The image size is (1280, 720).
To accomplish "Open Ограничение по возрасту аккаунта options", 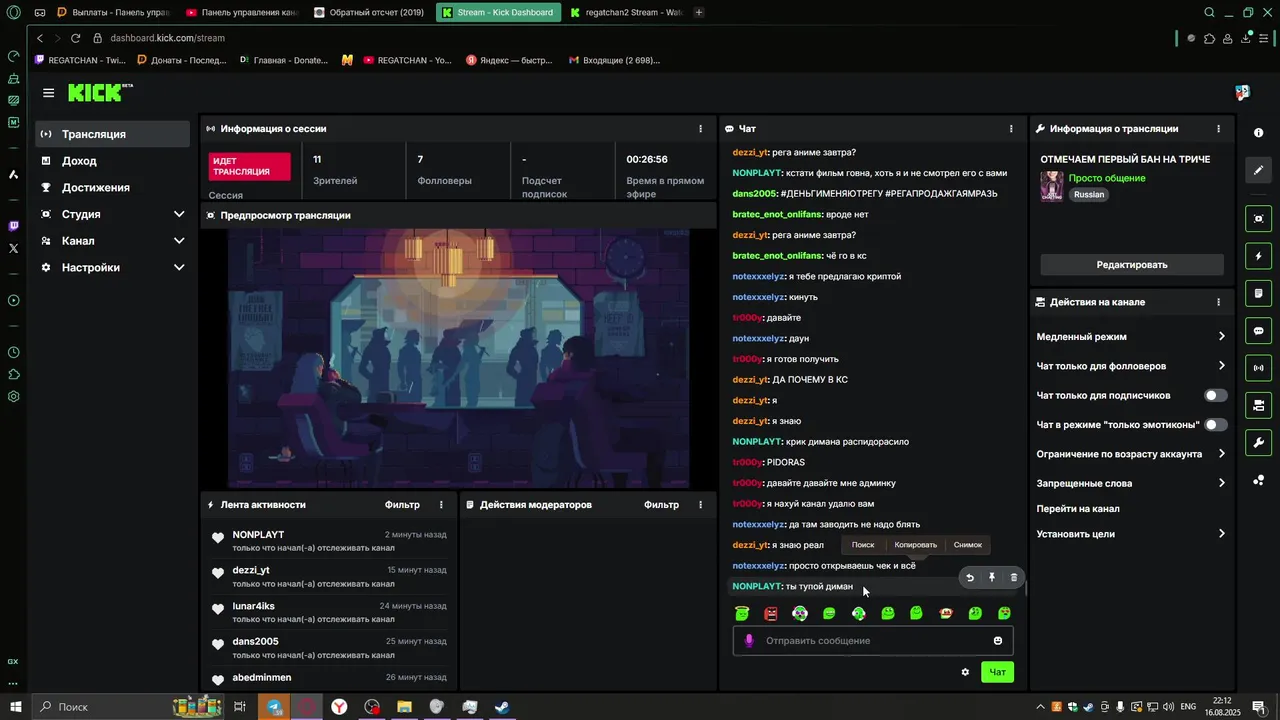I will coord(1131,454).
